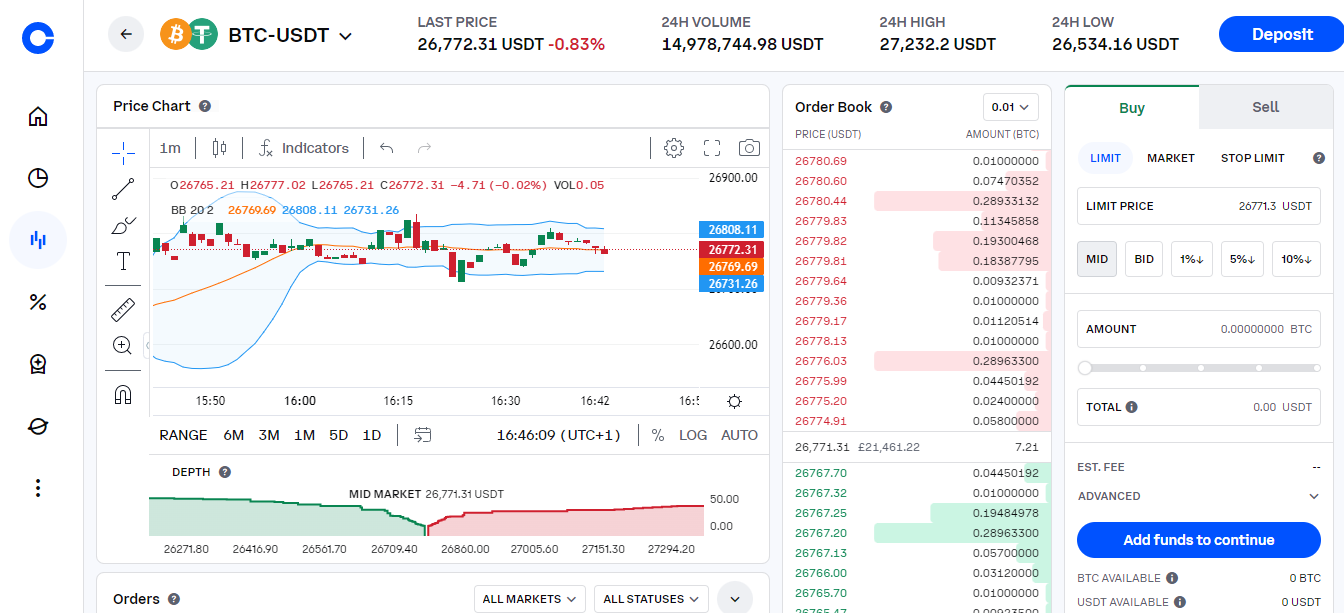This screenshot has width=1344, height=613.
Task: Open chart settings with the gear icon
Action: point(673,147)
